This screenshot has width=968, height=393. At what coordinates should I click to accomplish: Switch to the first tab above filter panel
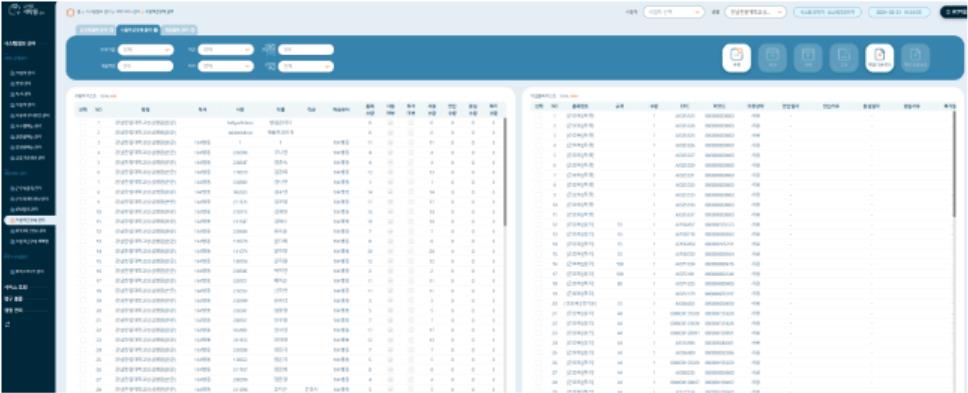pyautogui.click(x=95, y=30)
